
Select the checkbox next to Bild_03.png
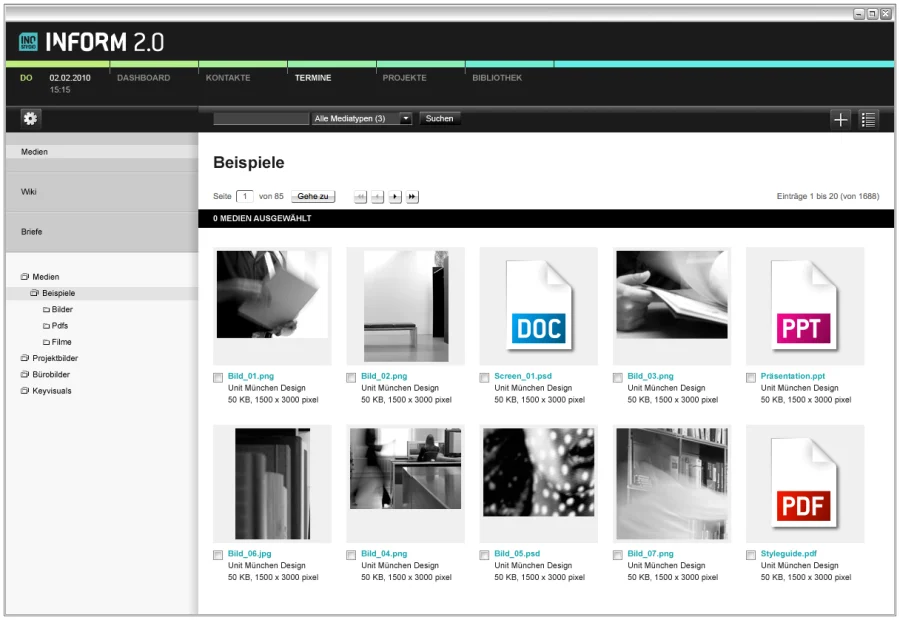[618, 378]
